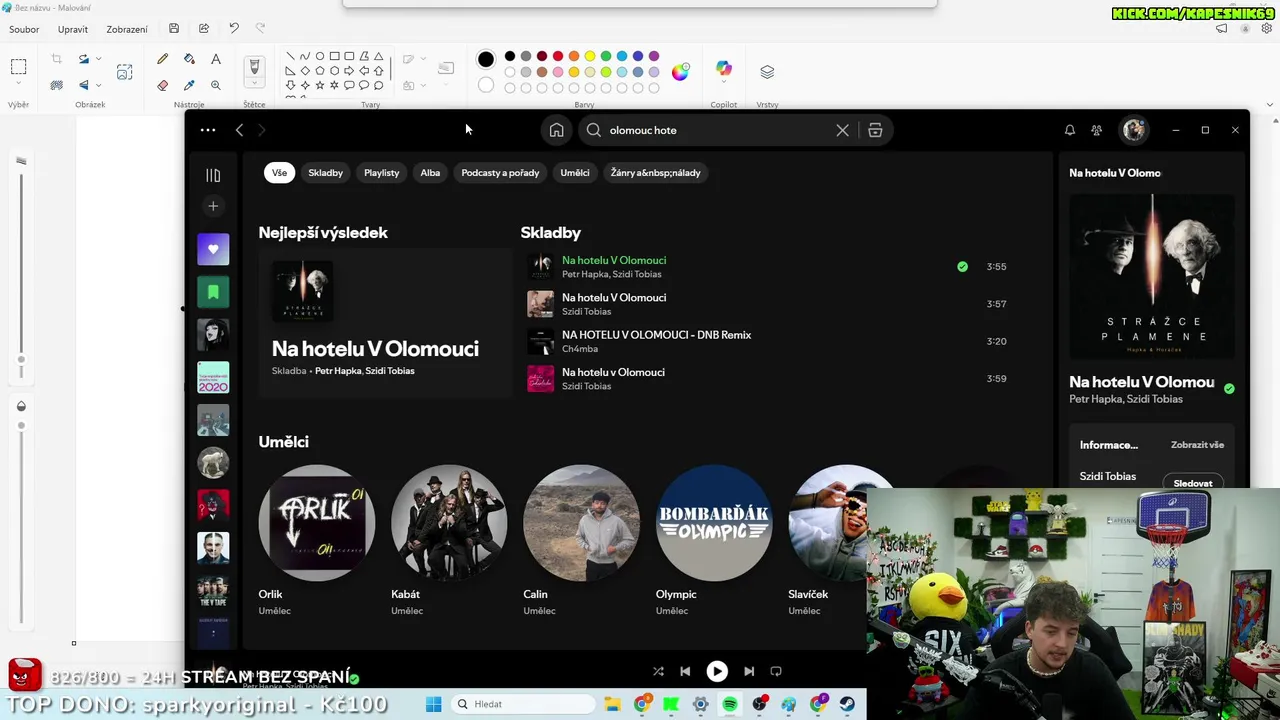Select the Vše filter tab
The width and height of the screenshot is (1280, 720).
click(279, 173)
